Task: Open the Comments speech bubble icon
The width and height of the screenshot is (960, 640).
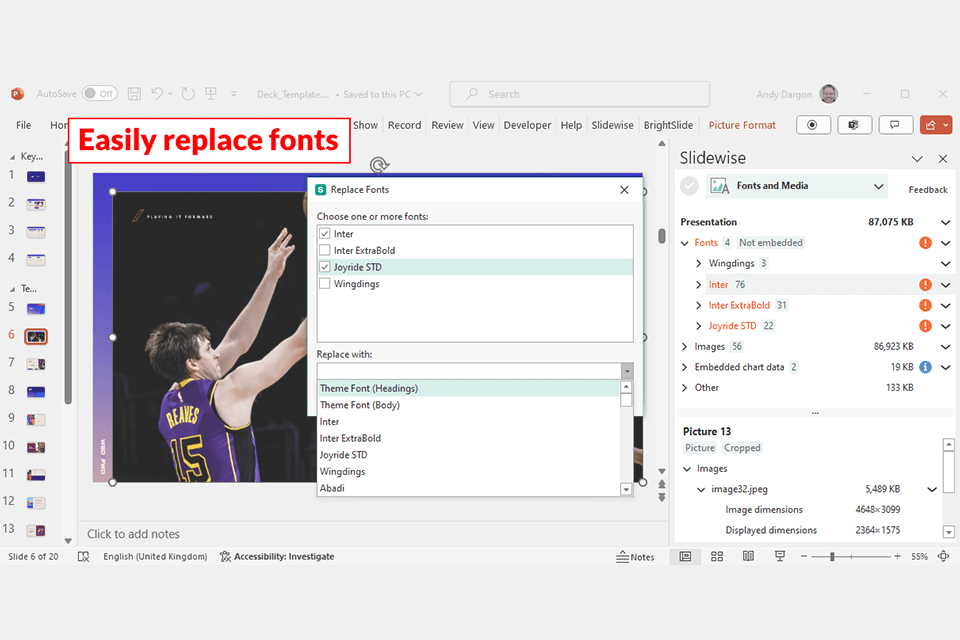Action: (x=896, y=125)
